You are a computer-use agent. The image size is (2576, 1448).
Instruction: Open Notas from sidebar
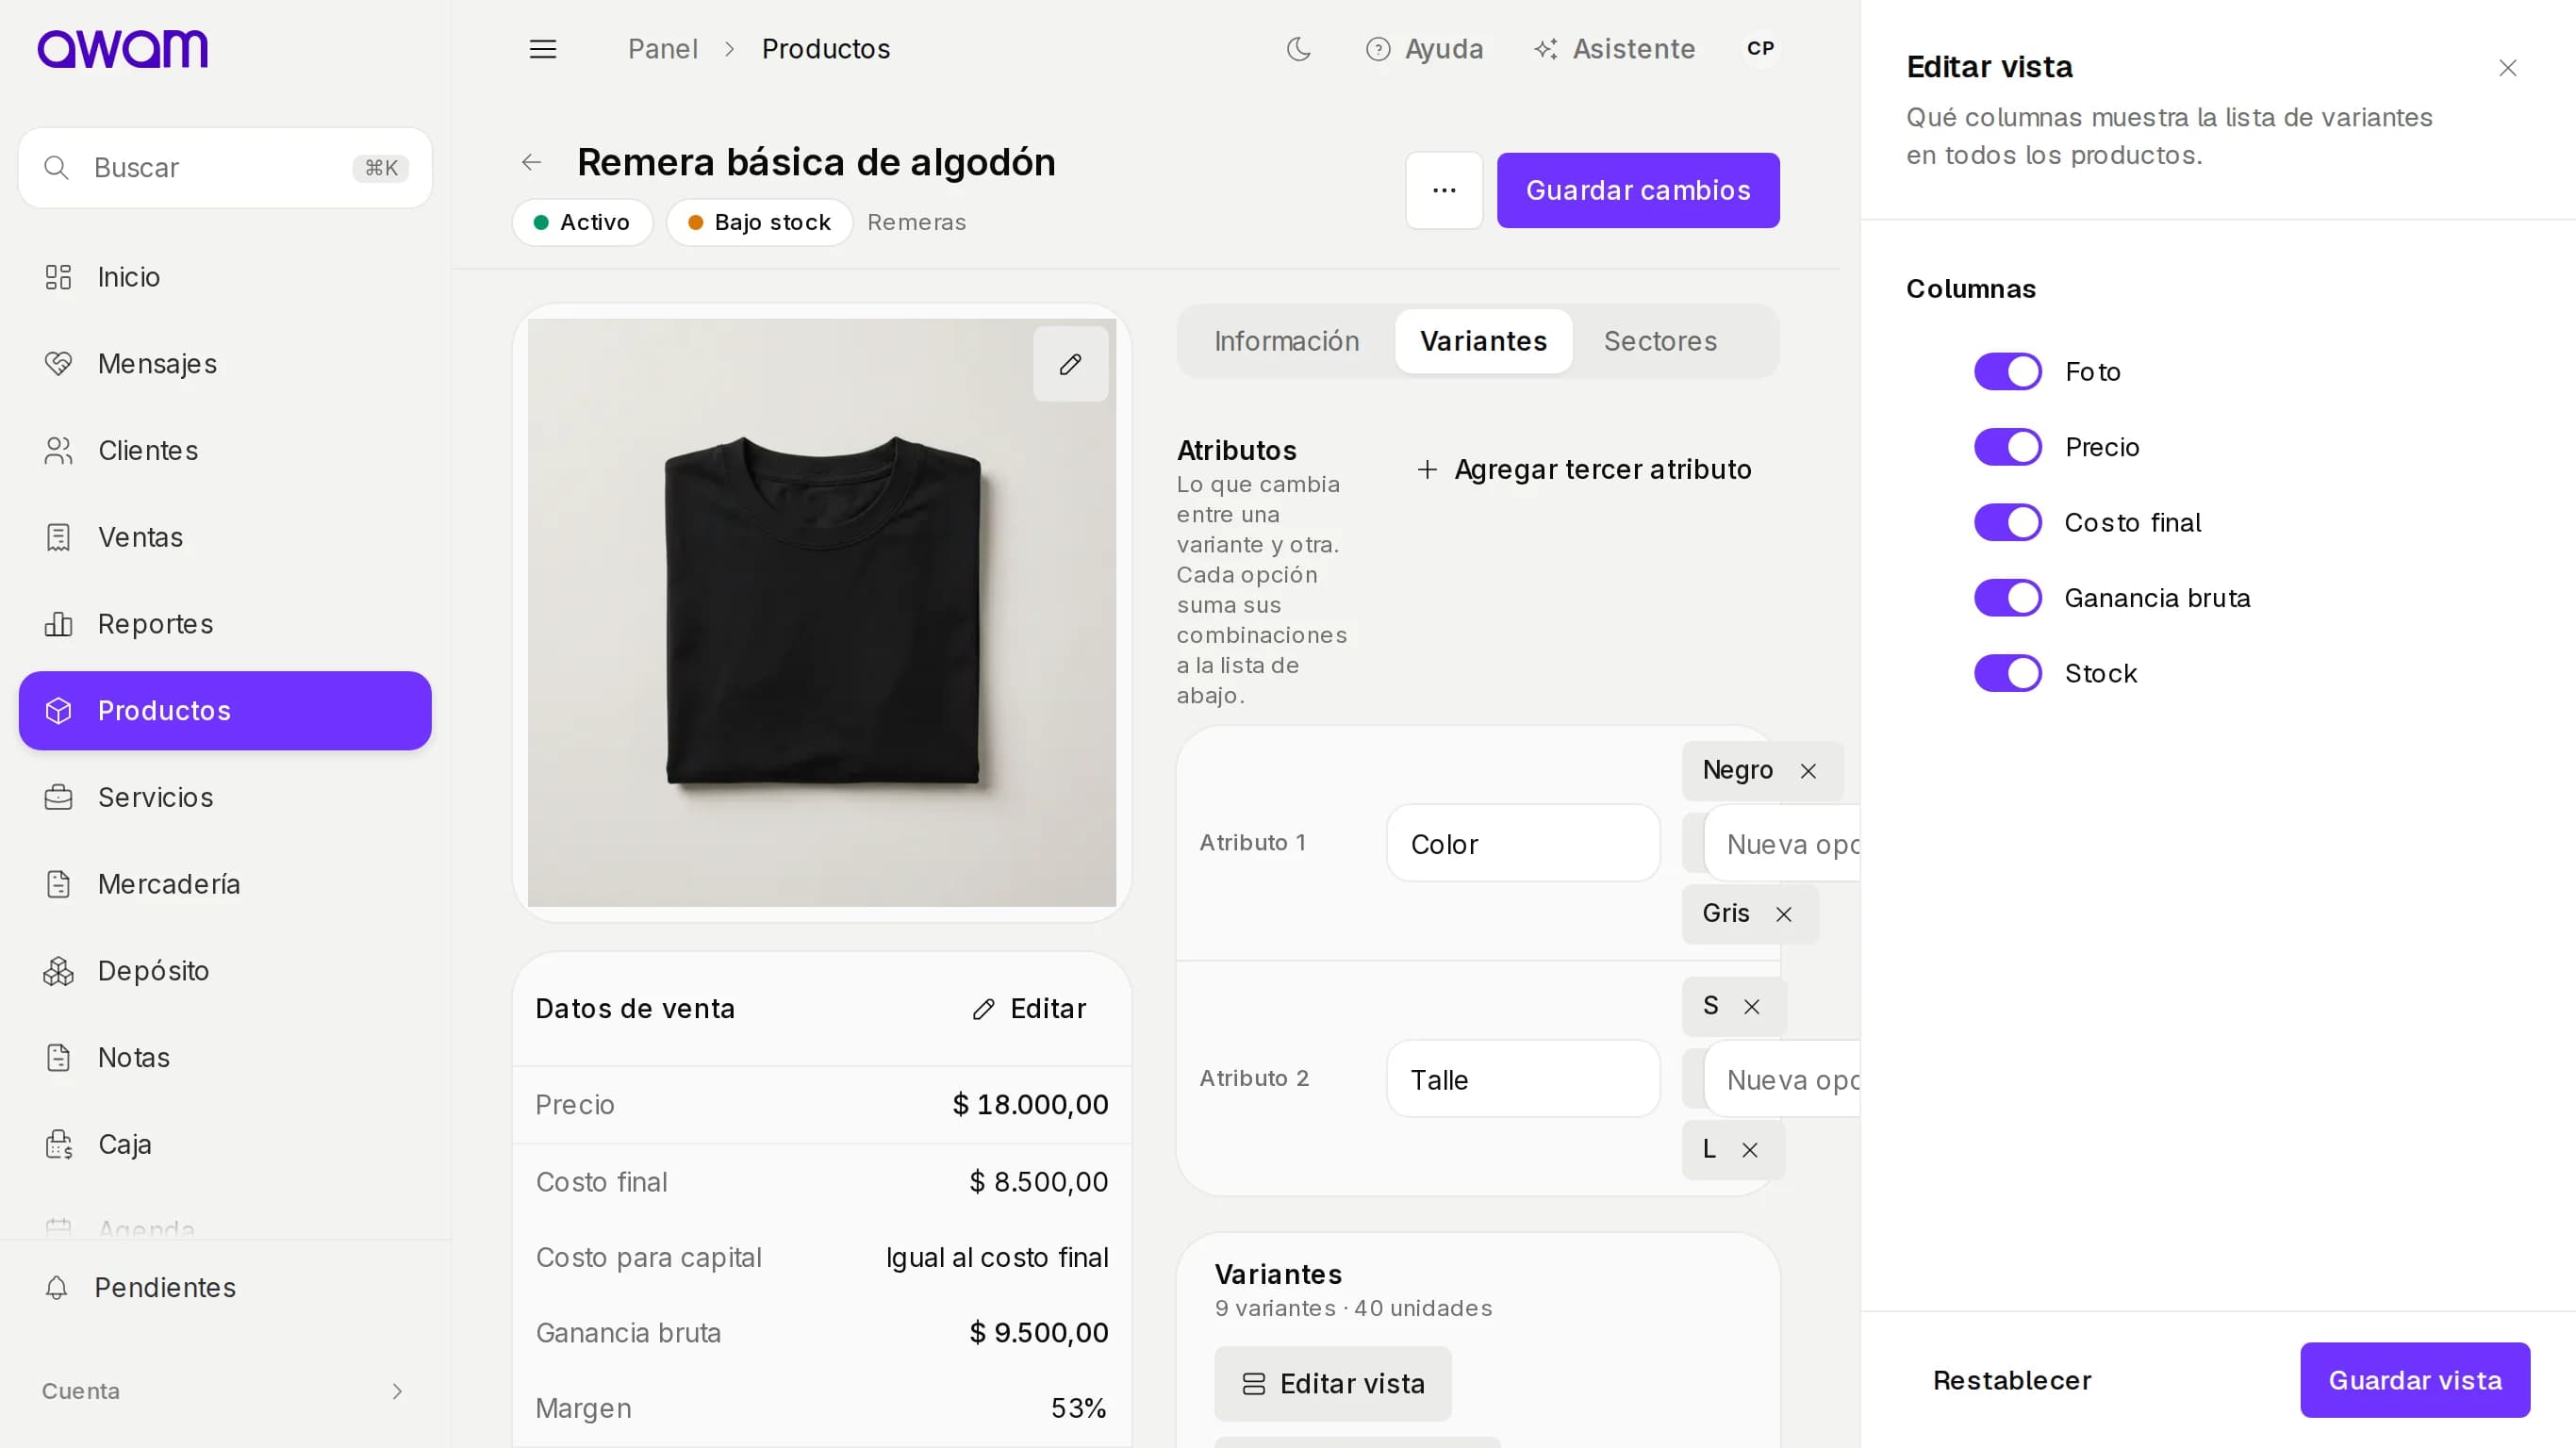(x=225, y=1057)
